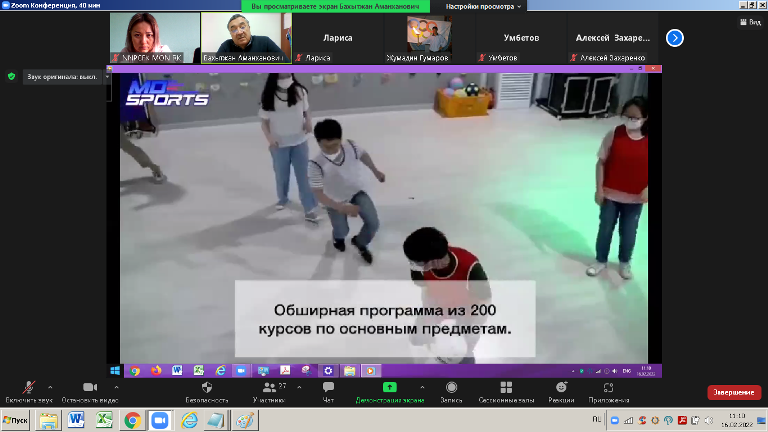Click Firefox icon in shared screen taskbar
The image size is (768, 432).
pos(156,371)
